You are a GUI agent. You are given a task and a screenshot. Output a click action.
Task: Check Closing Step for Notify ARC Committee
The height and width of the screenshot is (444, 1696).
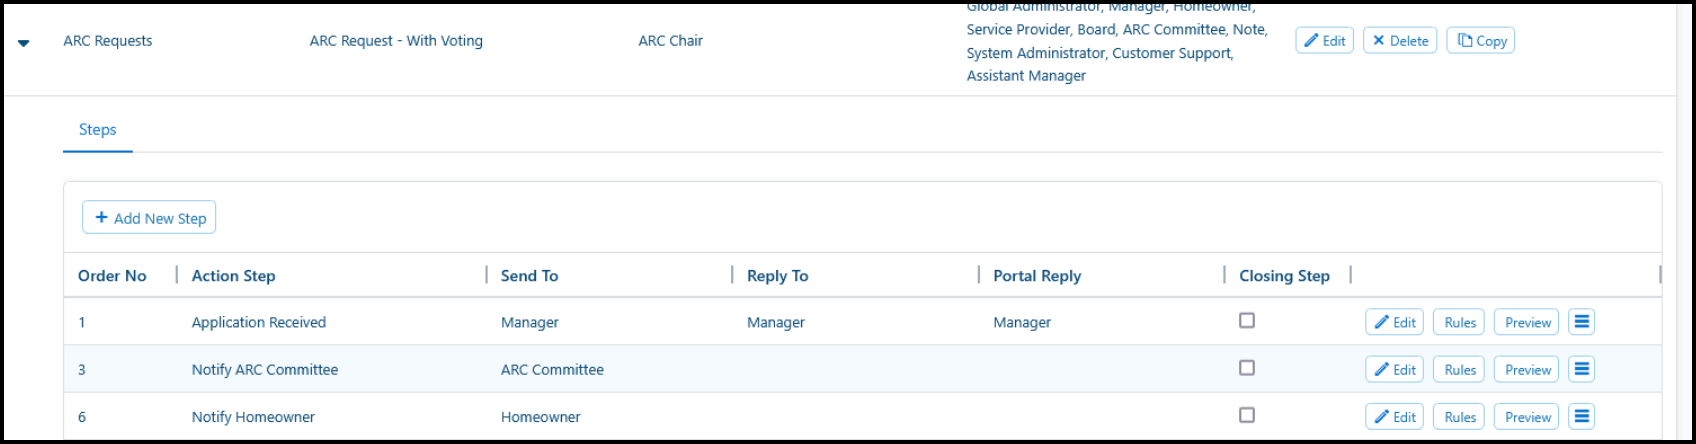pyautogui.click(x=1246, y=368)
